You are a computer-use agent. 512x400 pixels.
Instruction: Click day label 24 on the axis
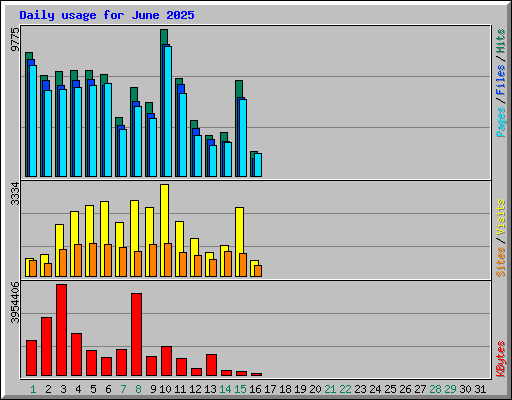[375, 389]
